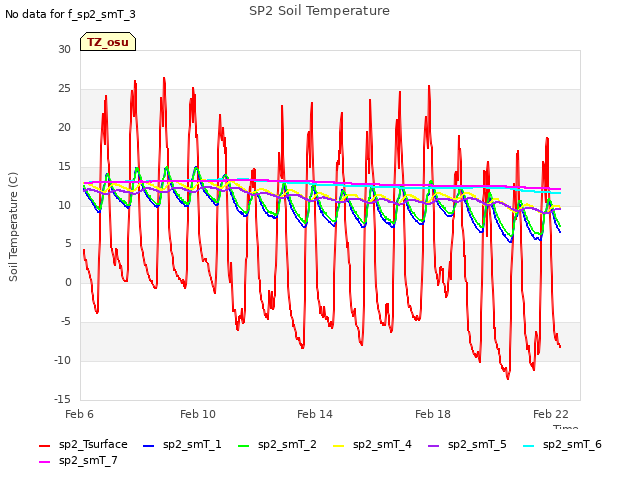Click the 15 y-axis tick label
Screen dimensions: 640x480
(64, 167)
